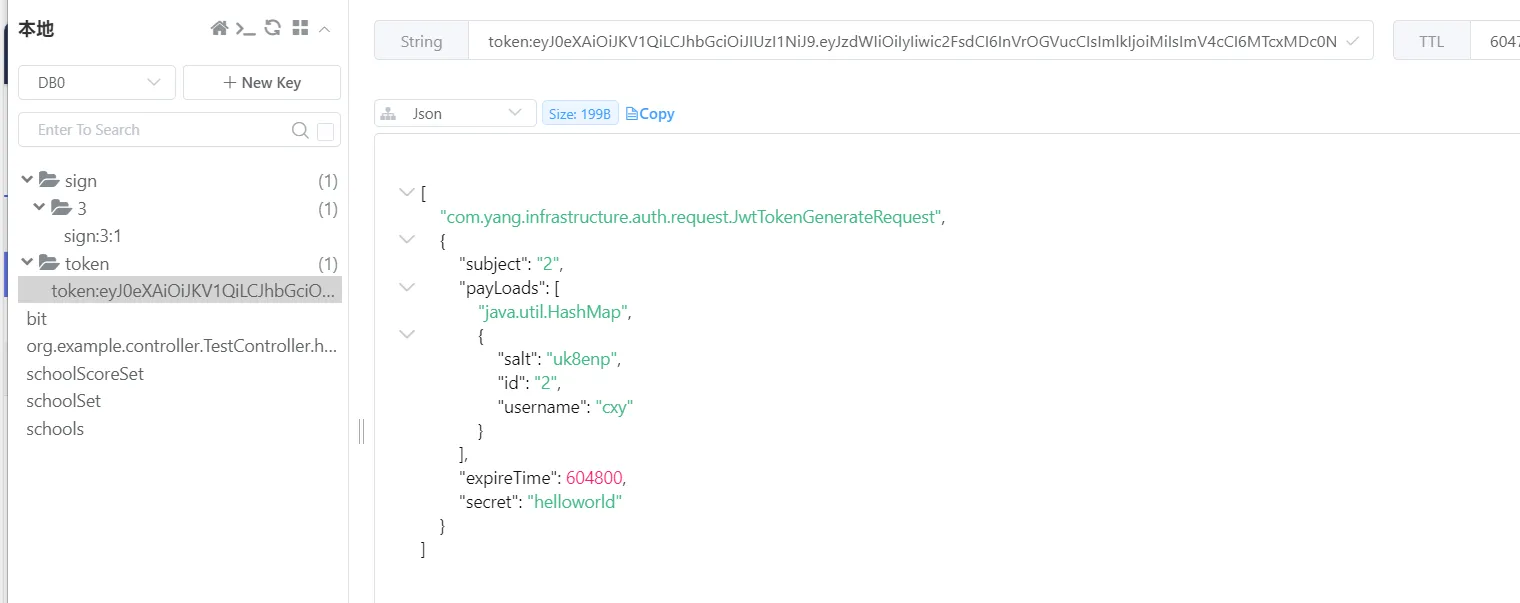Click the token folder icon
This screenshot has width=1520, height=603.
49,264
